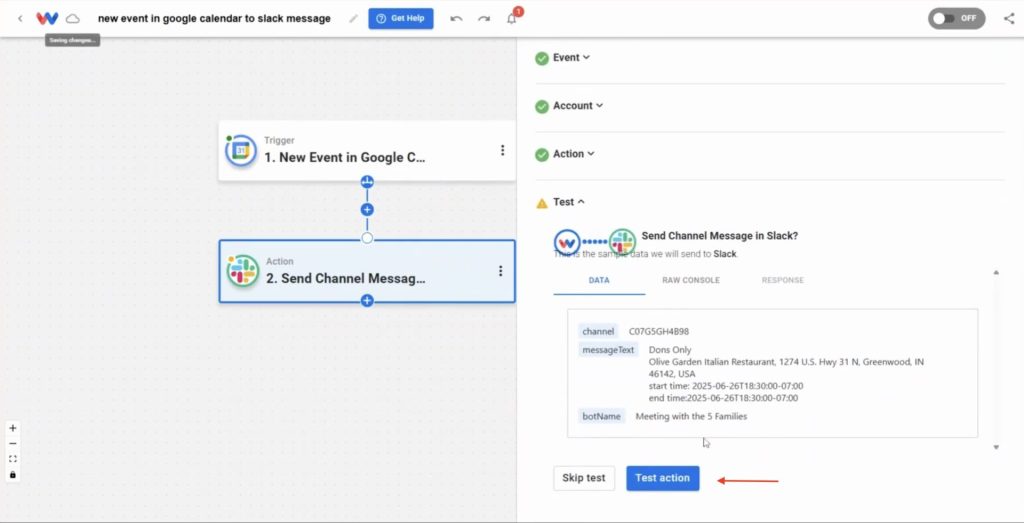
Task: Switch to the RESPONSE tab
Action: (x=782, y=280)
